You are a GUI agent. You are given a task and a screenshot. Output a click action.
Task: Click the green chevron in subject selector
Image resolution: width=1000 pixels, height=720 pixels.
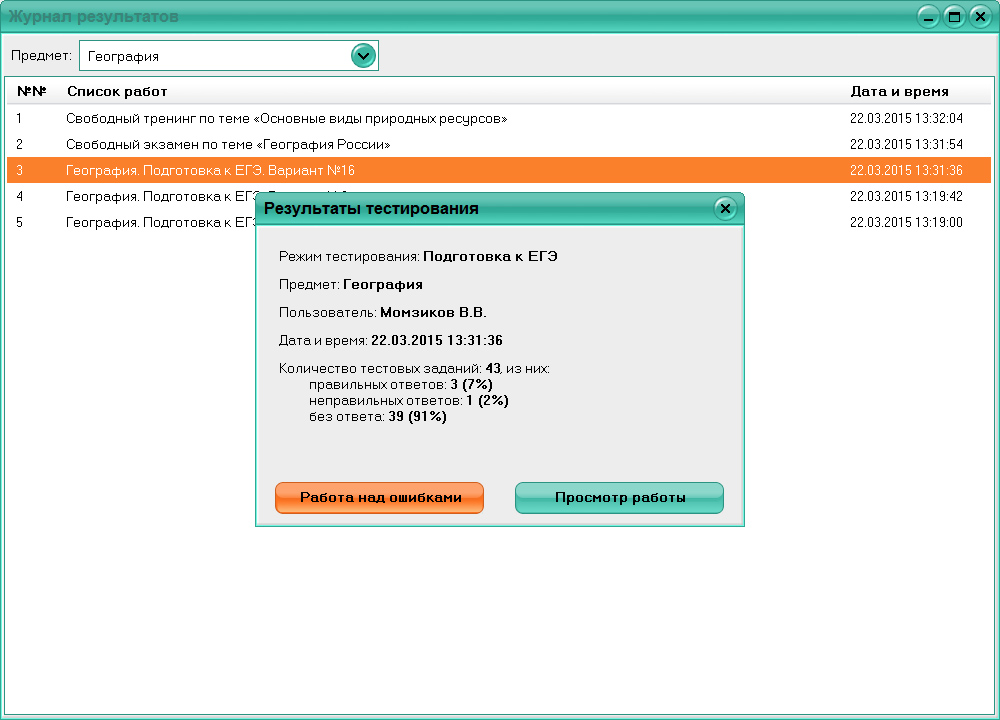pyautogui.click(x=363, y=56)
